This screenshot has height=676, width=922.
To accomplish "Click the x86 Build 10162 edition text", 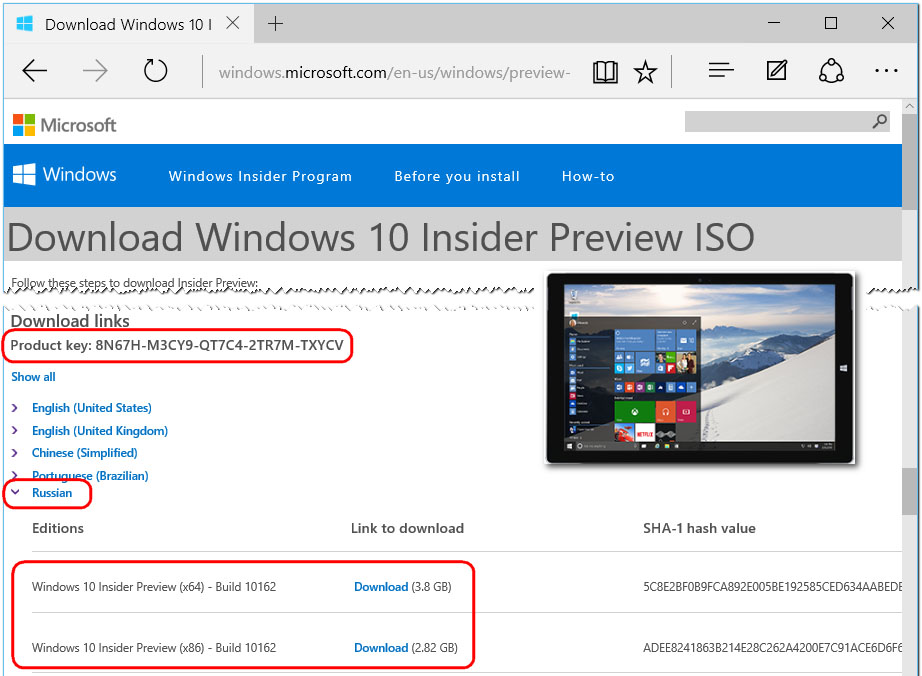I will pos(154,648).
